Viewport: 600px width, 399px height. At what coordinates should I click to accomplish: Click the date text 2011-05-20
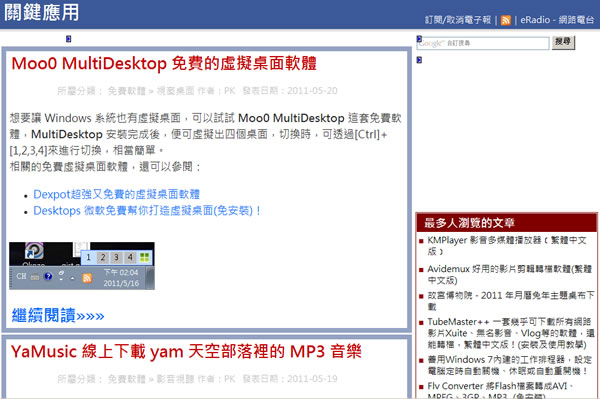pyautogui.click(x=312, y=91)
